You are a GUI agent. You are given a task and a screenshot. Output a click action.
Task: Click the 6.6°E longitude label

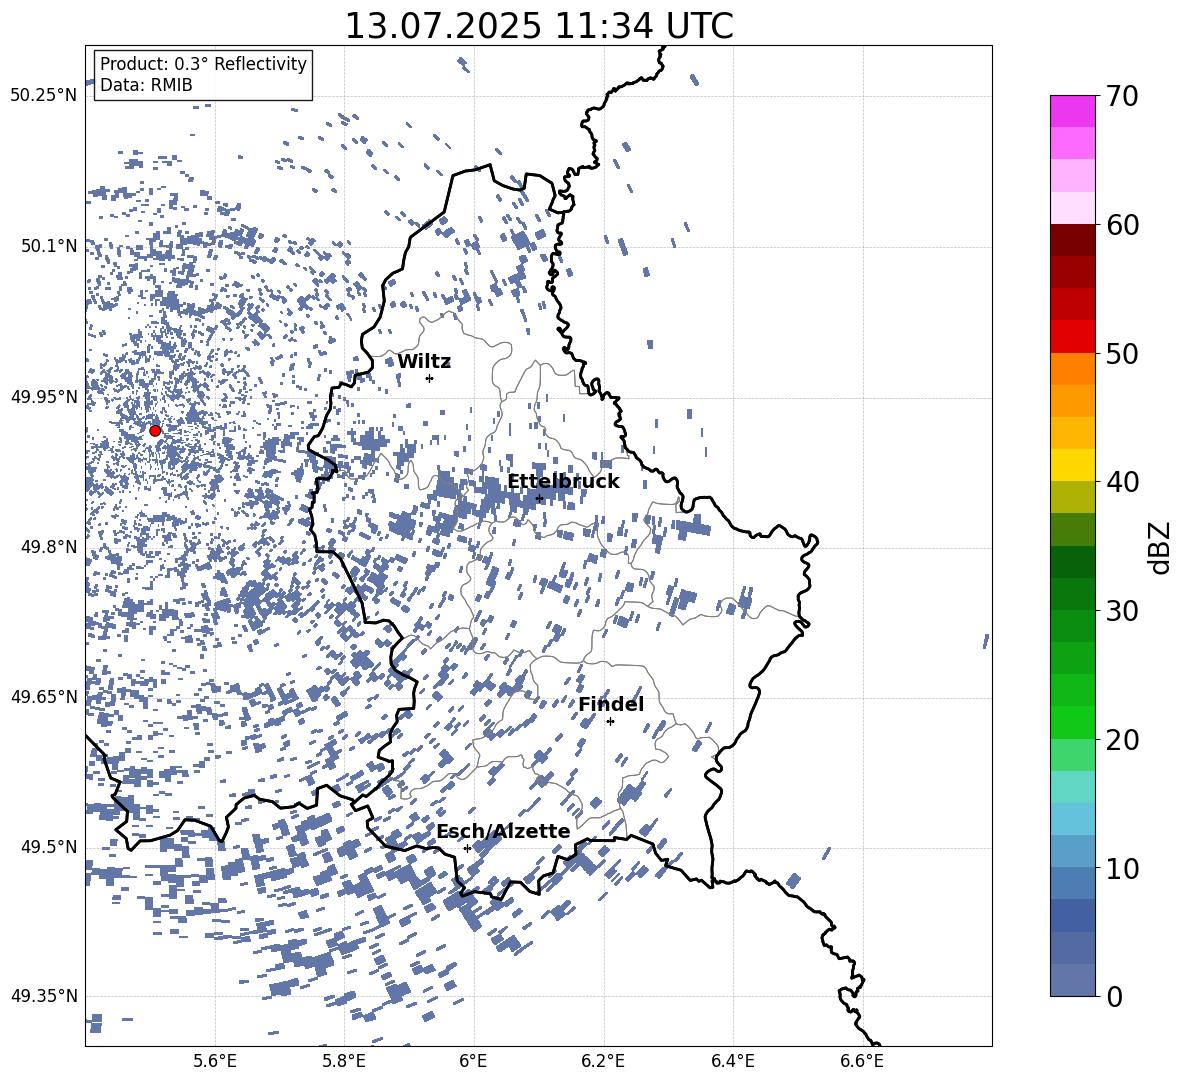pos(862,1061)
